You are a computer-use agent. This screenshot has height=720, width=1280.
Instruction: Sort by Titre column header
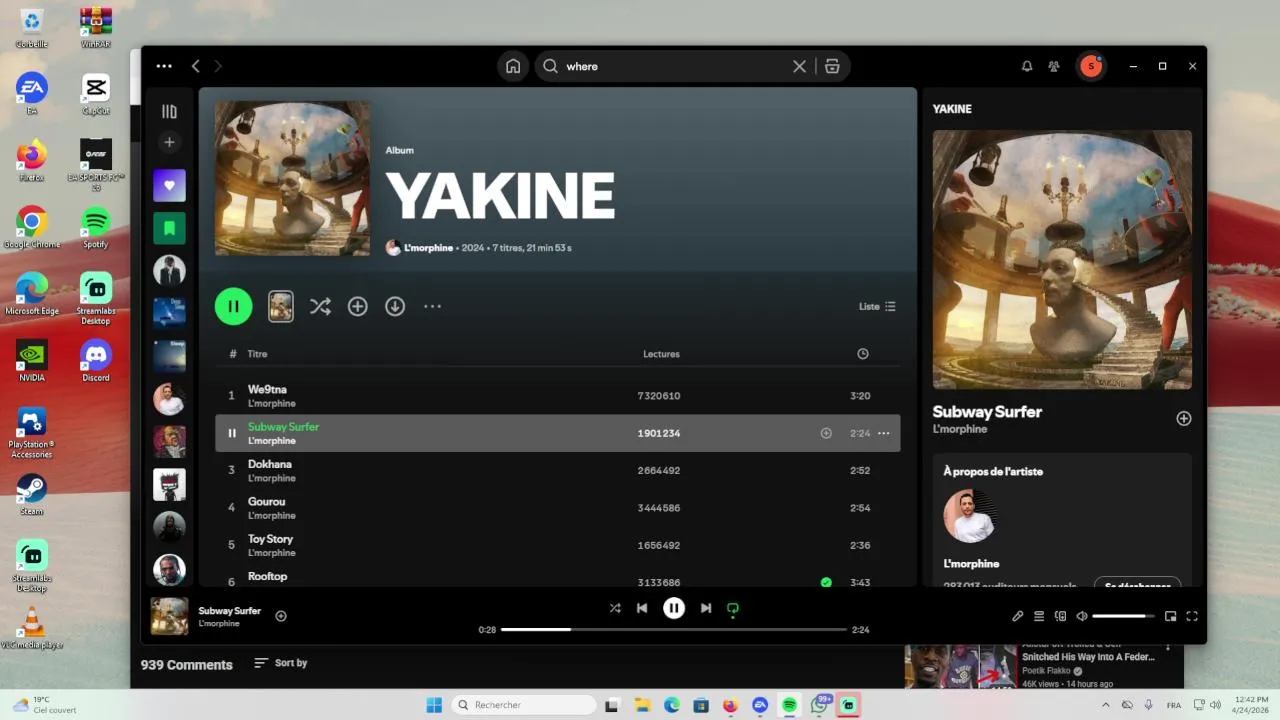[x=257, y=354]
